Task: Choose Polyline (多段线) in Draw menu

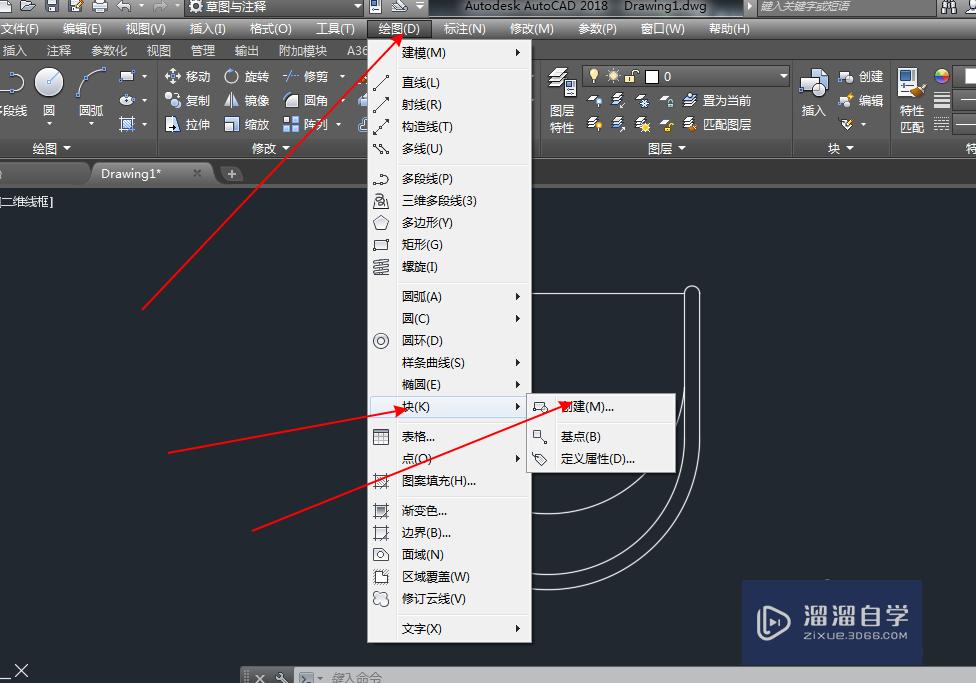Action: tap(449, 179)
